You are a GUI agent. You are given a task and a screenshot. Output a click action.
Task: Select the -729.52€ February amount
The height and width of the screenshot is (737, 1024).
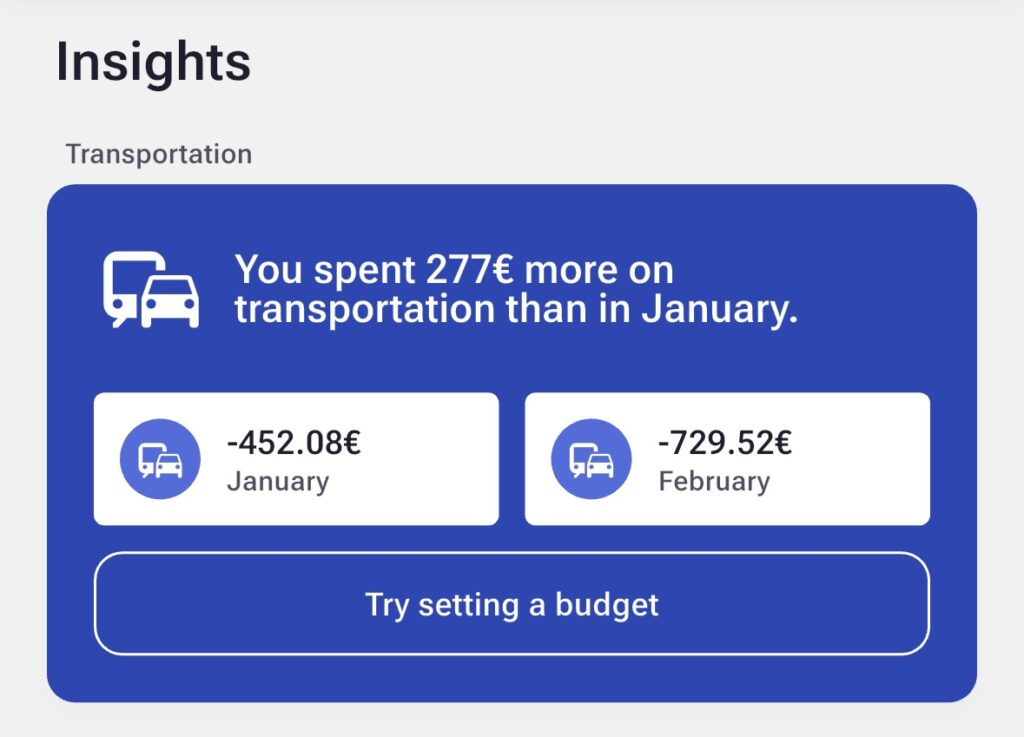pyautogui.click(x=725, y=442)
